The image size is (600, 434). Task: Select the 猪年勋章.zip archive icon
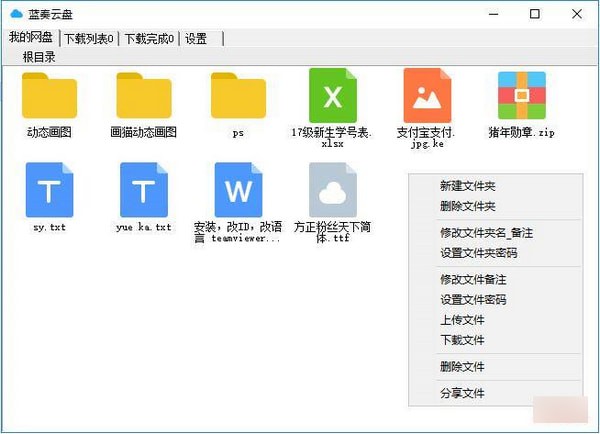[x=521, y=95]
